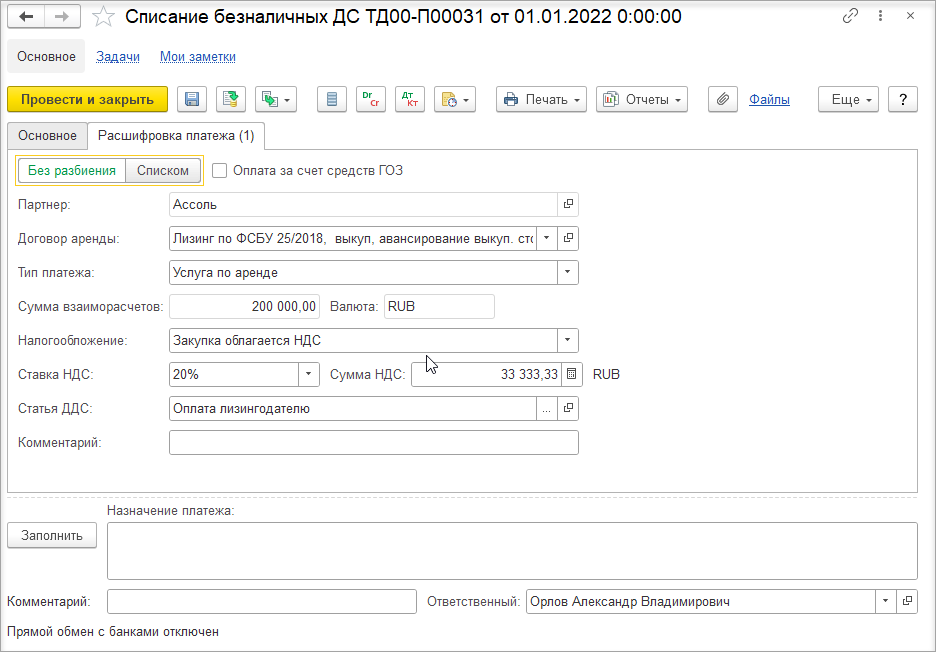Image resolution: width=936 pixels, height=652 pixels.
Task: Open the Задачи navigation link
Action: [x=118, y=57]
